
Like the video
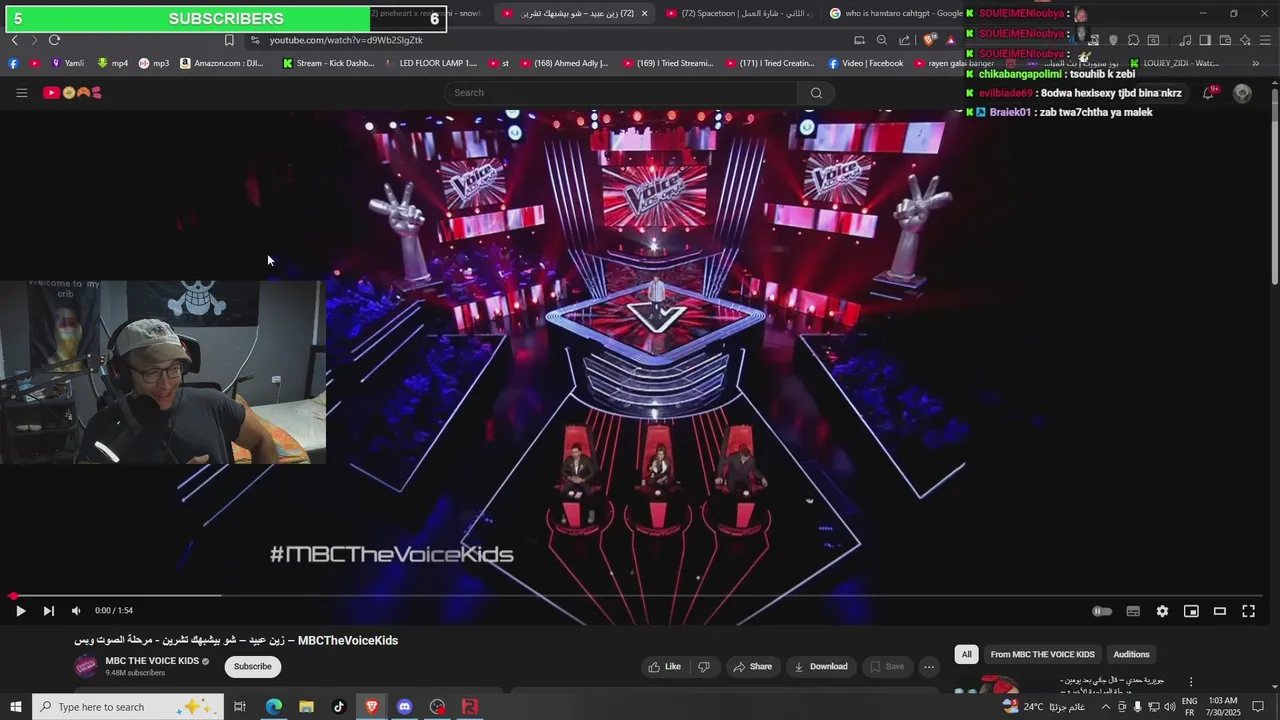(664, 667)
